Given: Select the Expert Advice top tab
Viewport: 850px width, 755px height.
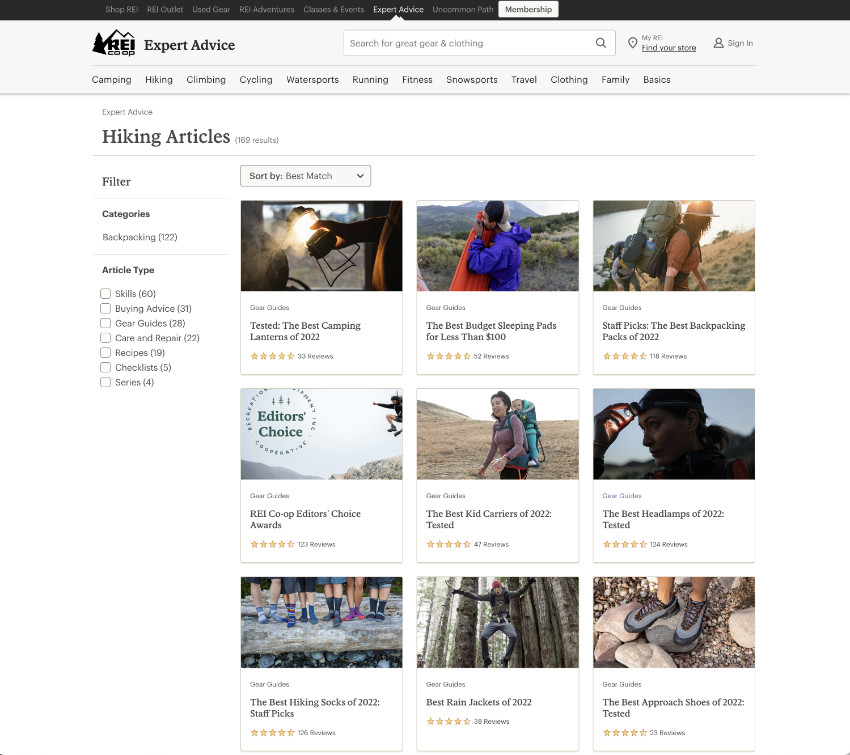Looking at the screenshot, I should tap(398, 9).
